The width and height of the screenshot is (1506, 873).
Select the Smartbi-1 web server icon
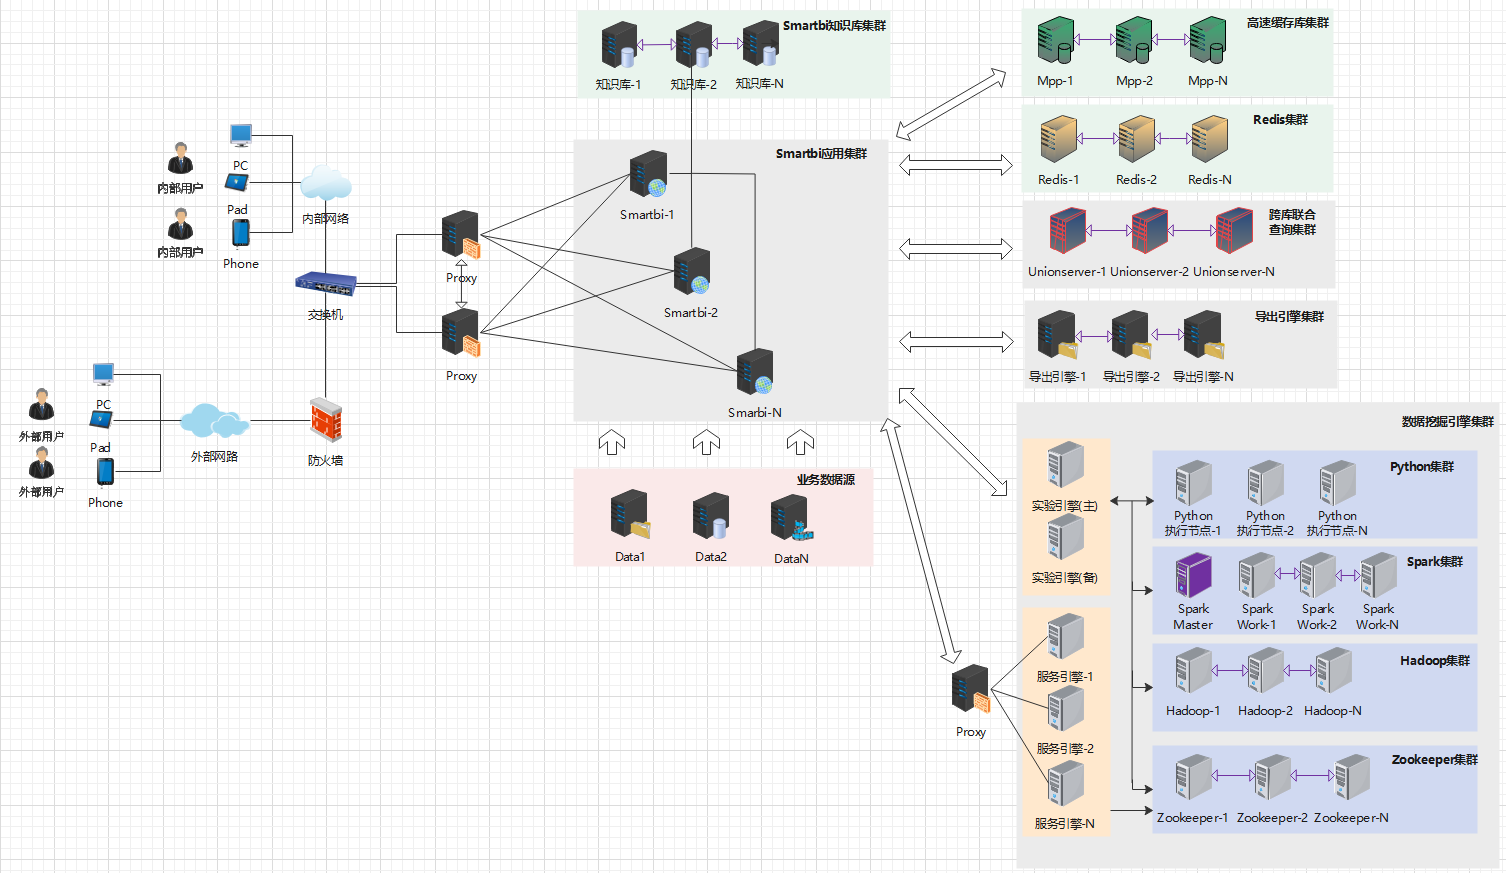tap(648, 174)
